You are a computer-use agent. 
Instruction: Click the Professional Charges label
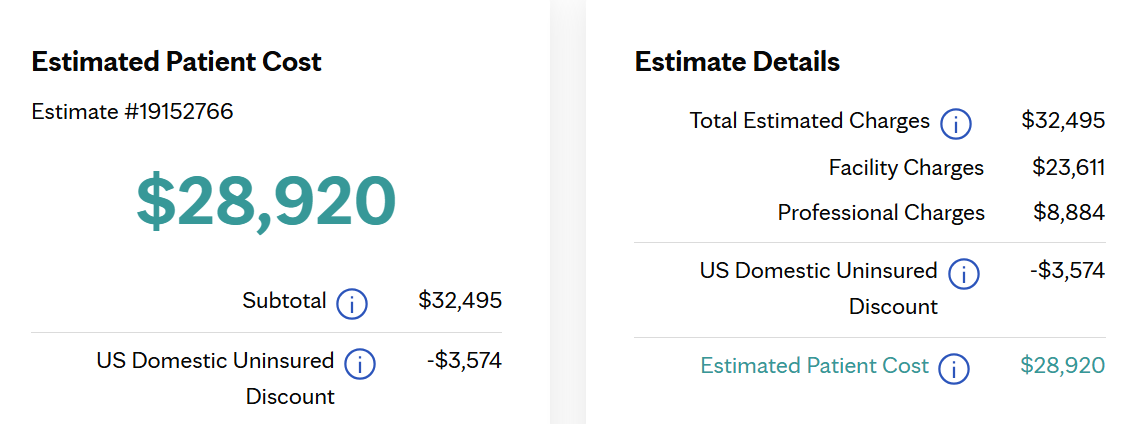tap(881, 213)
